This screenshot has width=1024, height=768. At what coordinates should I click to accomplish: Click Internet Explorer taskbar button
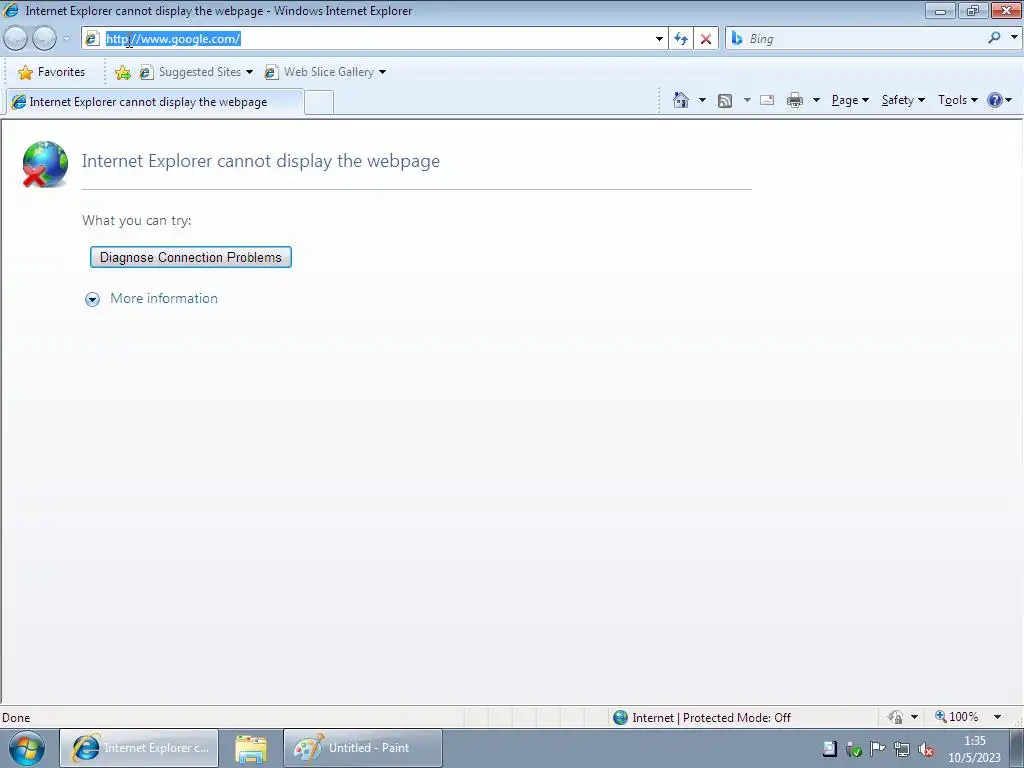(139, 748)
